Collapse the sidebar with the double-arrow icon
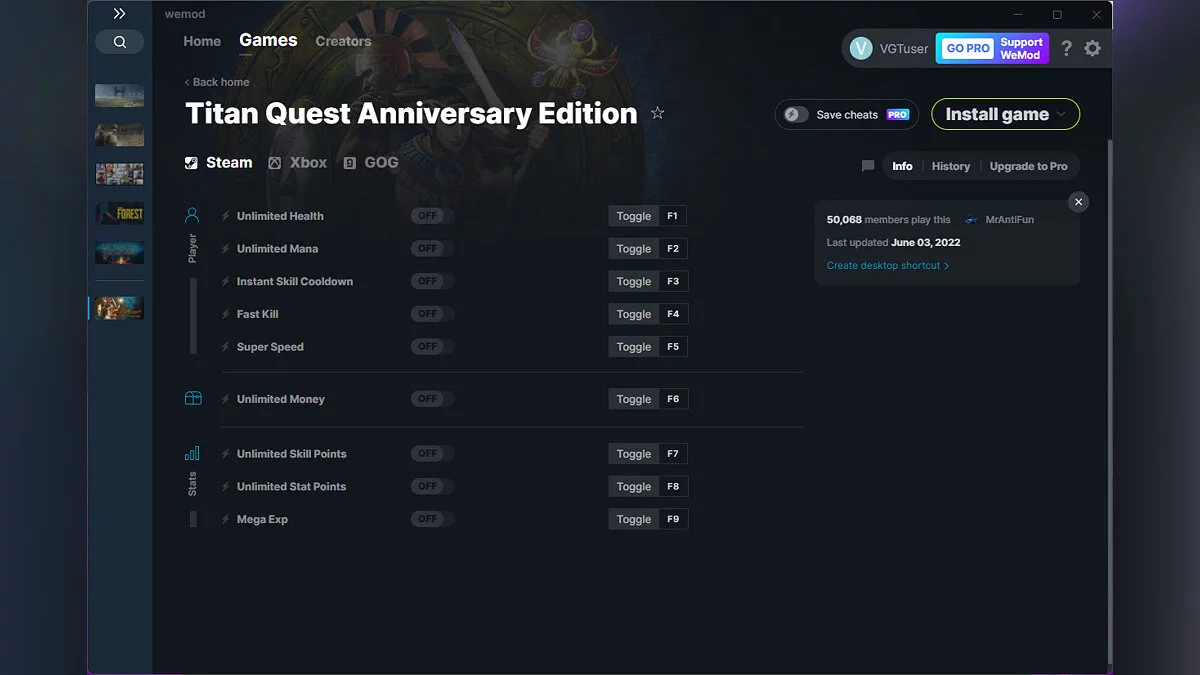The height and width of the screenshot is (675, 1200). 119,13
